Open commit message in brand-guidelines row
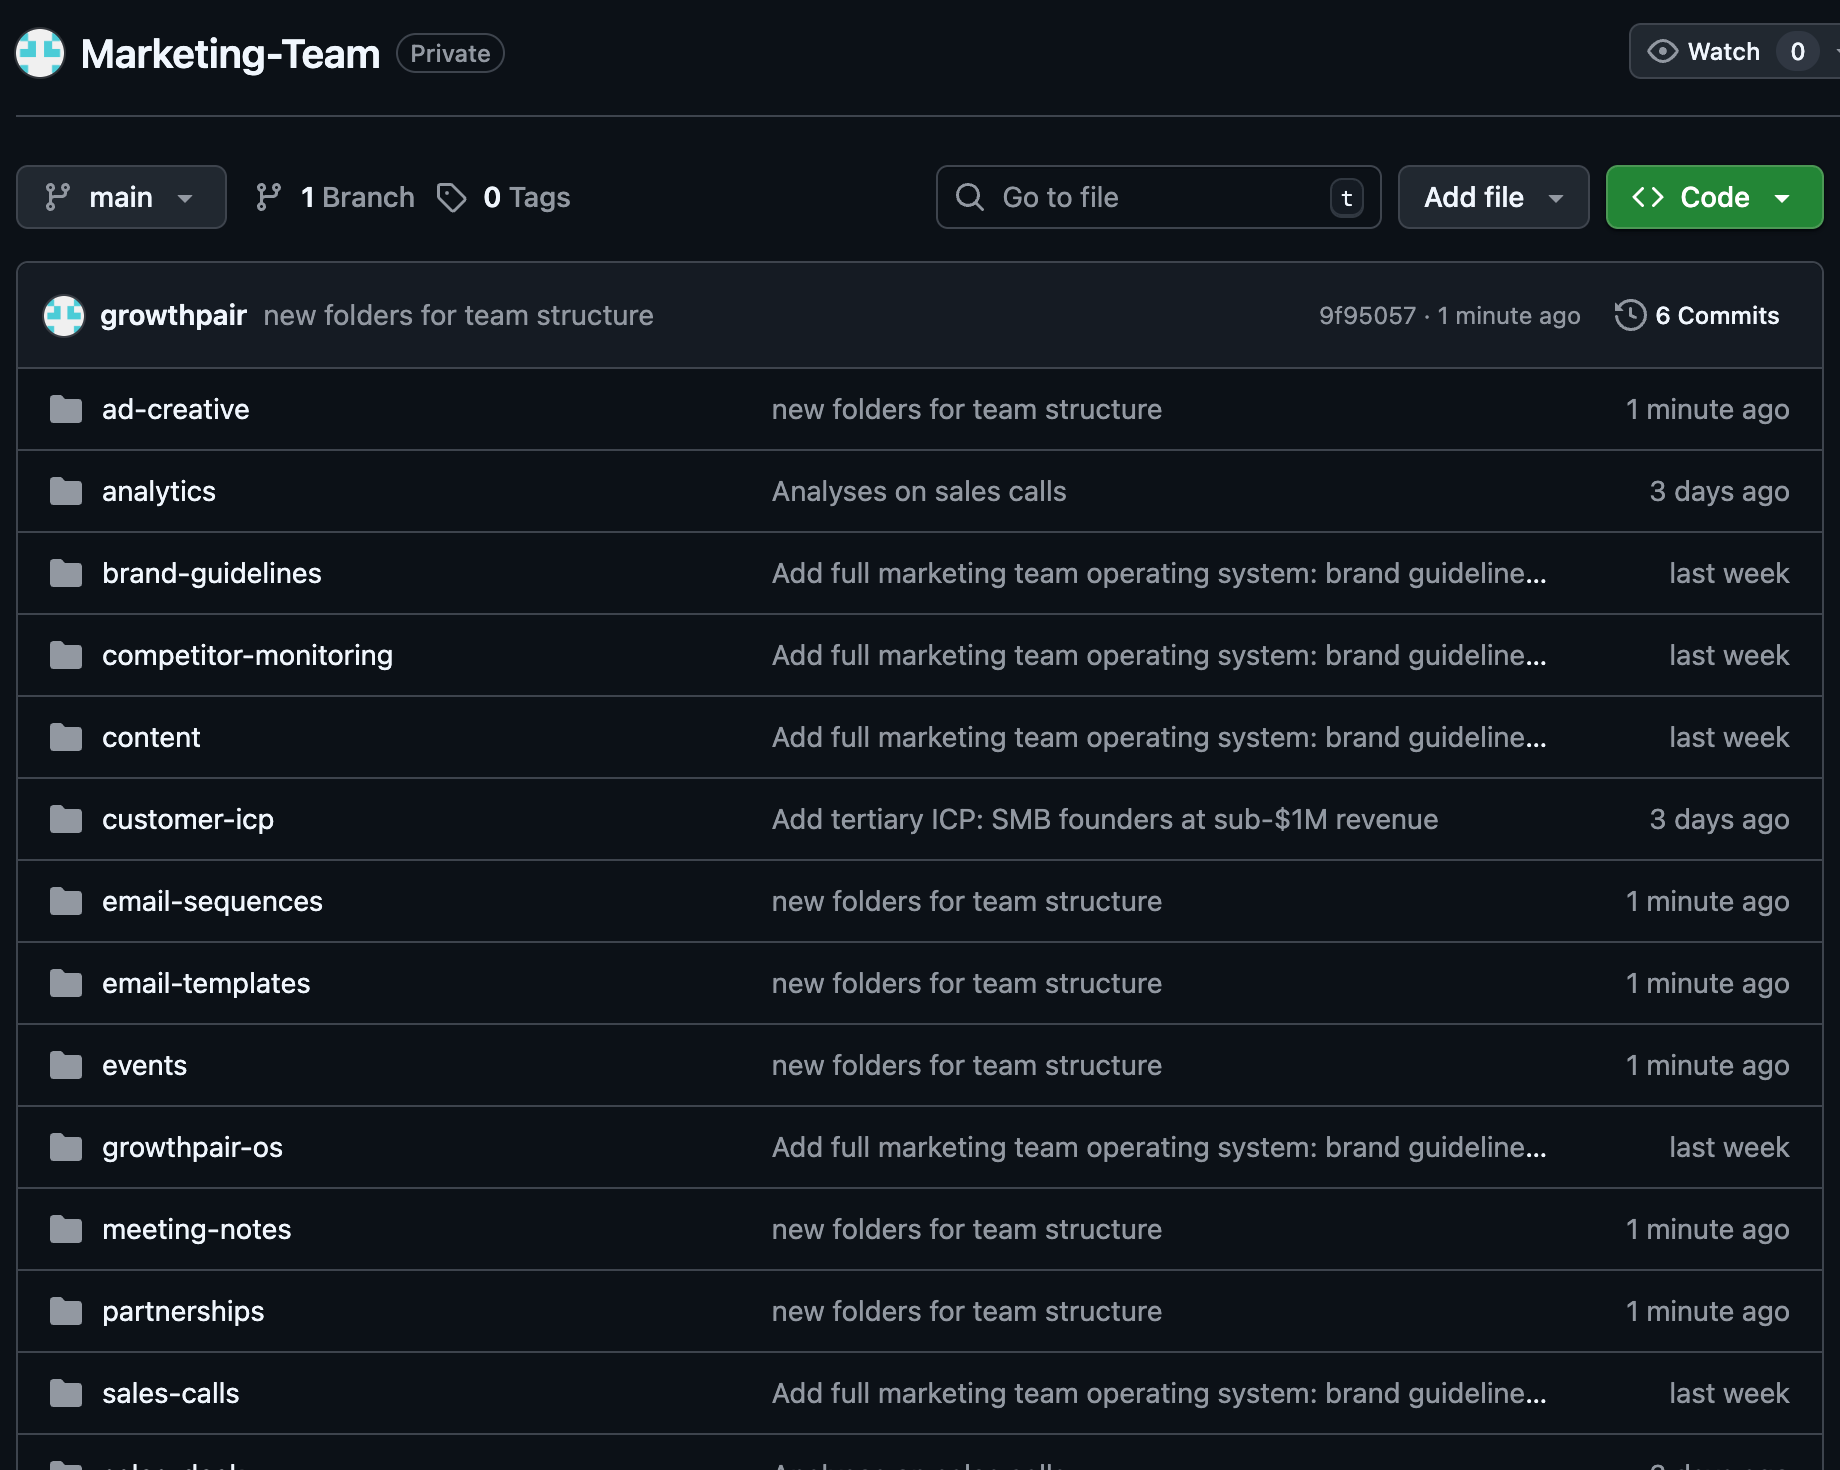The width and height of the screenshot is (1840, 1470). pyautogui.click(x=1159, y=573)
